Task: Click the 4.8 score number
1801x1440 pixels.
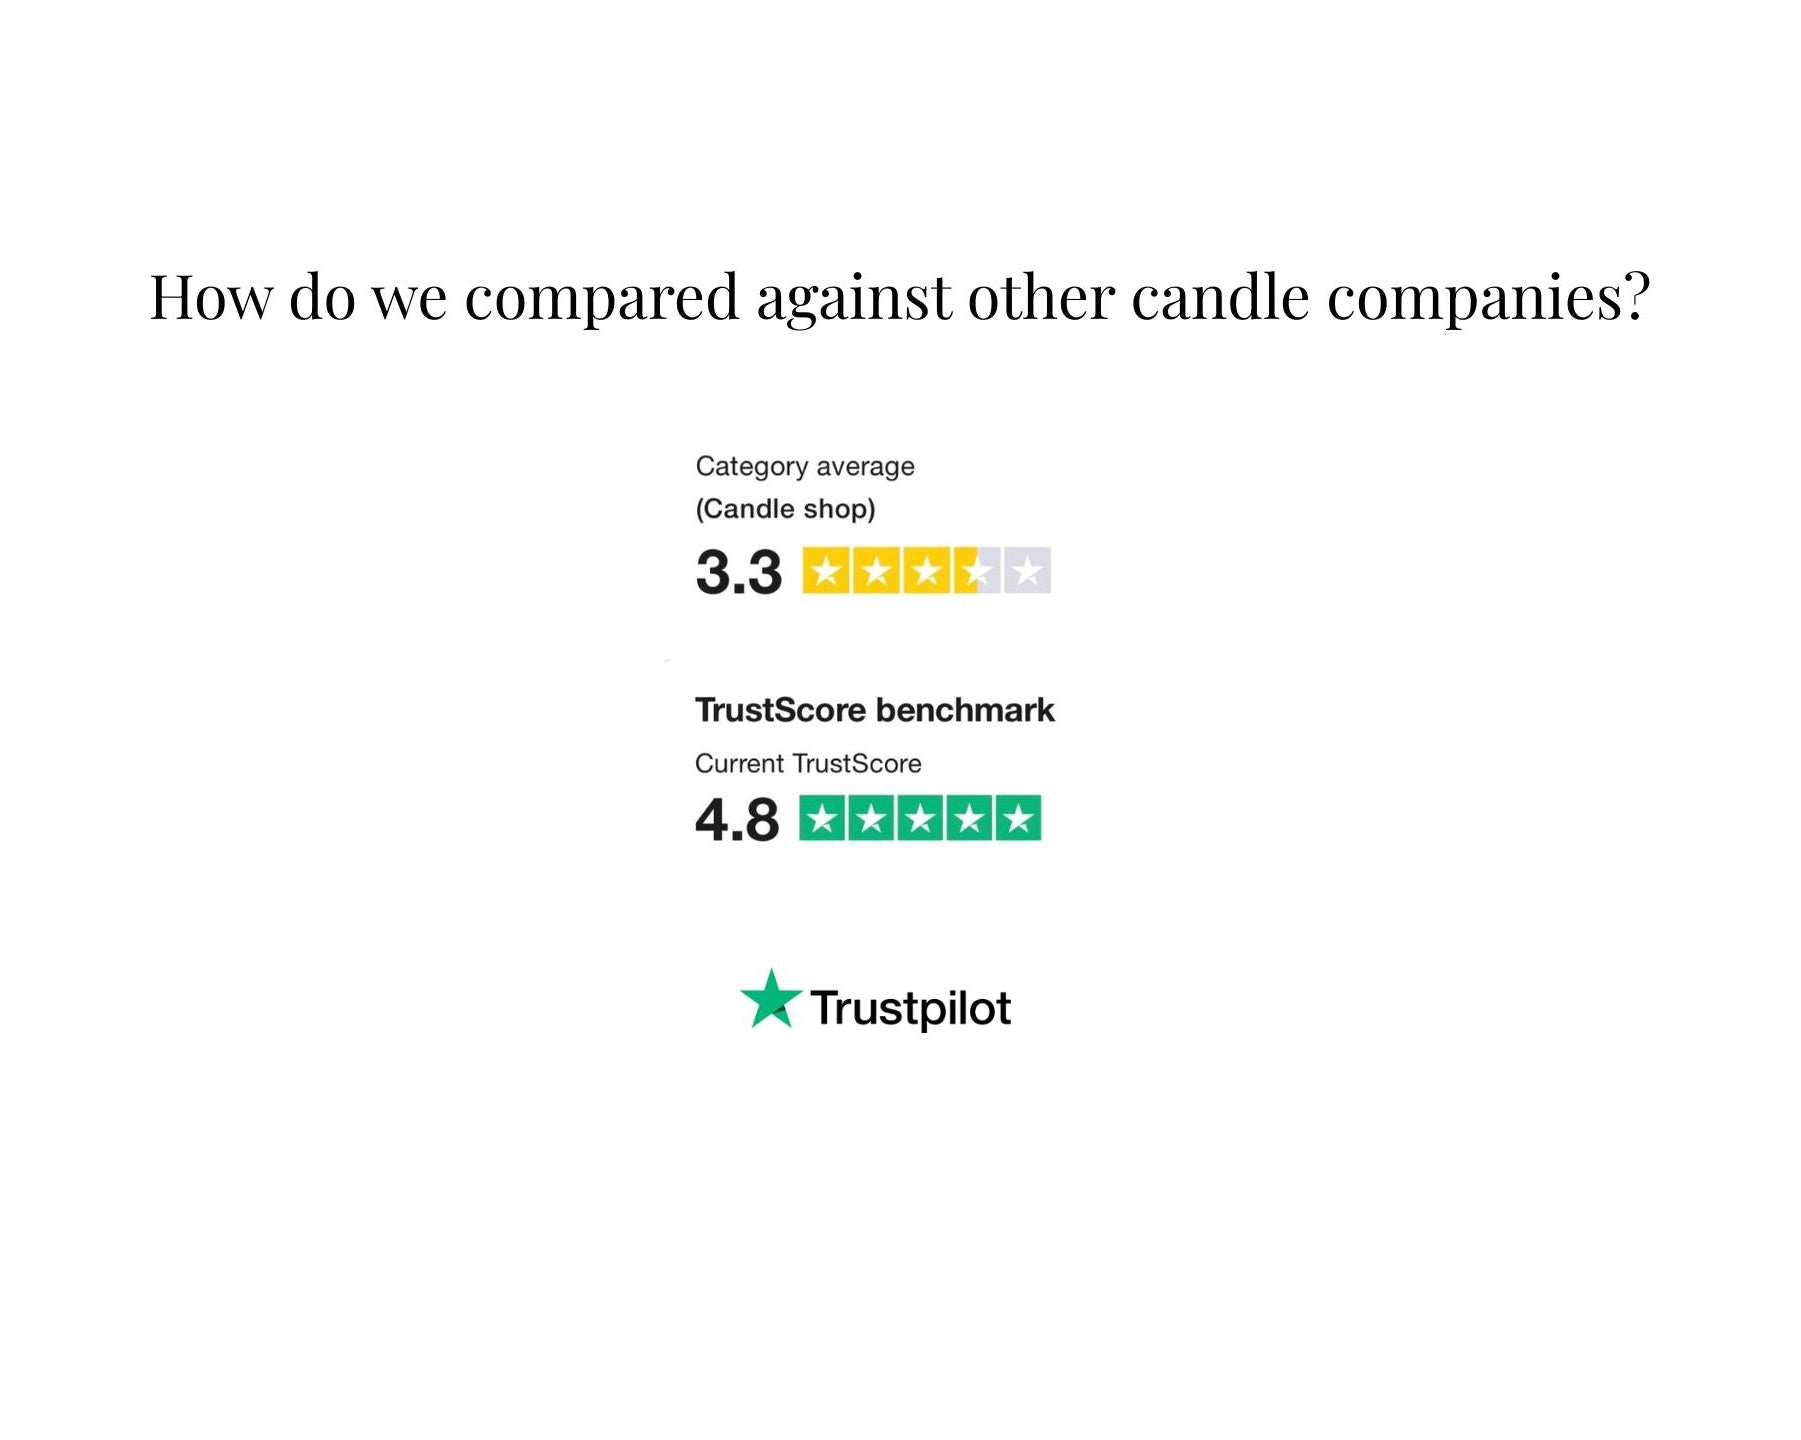Action: click(737, 820)
